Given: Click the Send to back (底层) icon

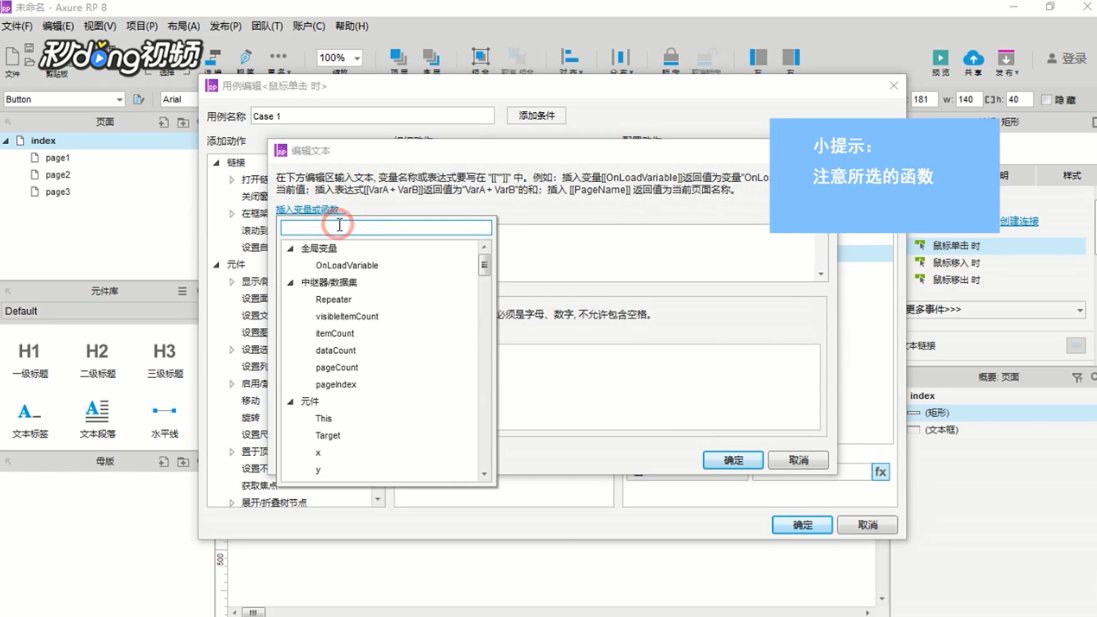Looking at the screenshot, I should (x=432, y=57).
